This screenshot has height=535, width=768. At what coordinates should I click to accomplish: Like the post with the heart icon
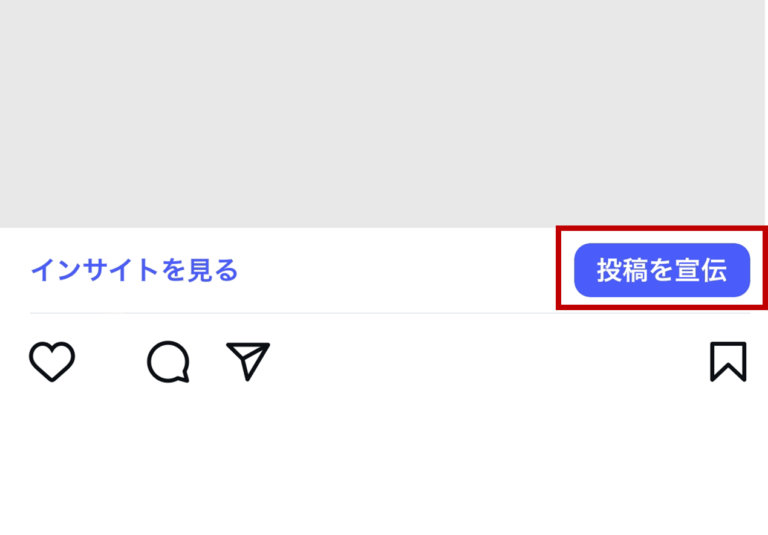[x=52, y=362]
